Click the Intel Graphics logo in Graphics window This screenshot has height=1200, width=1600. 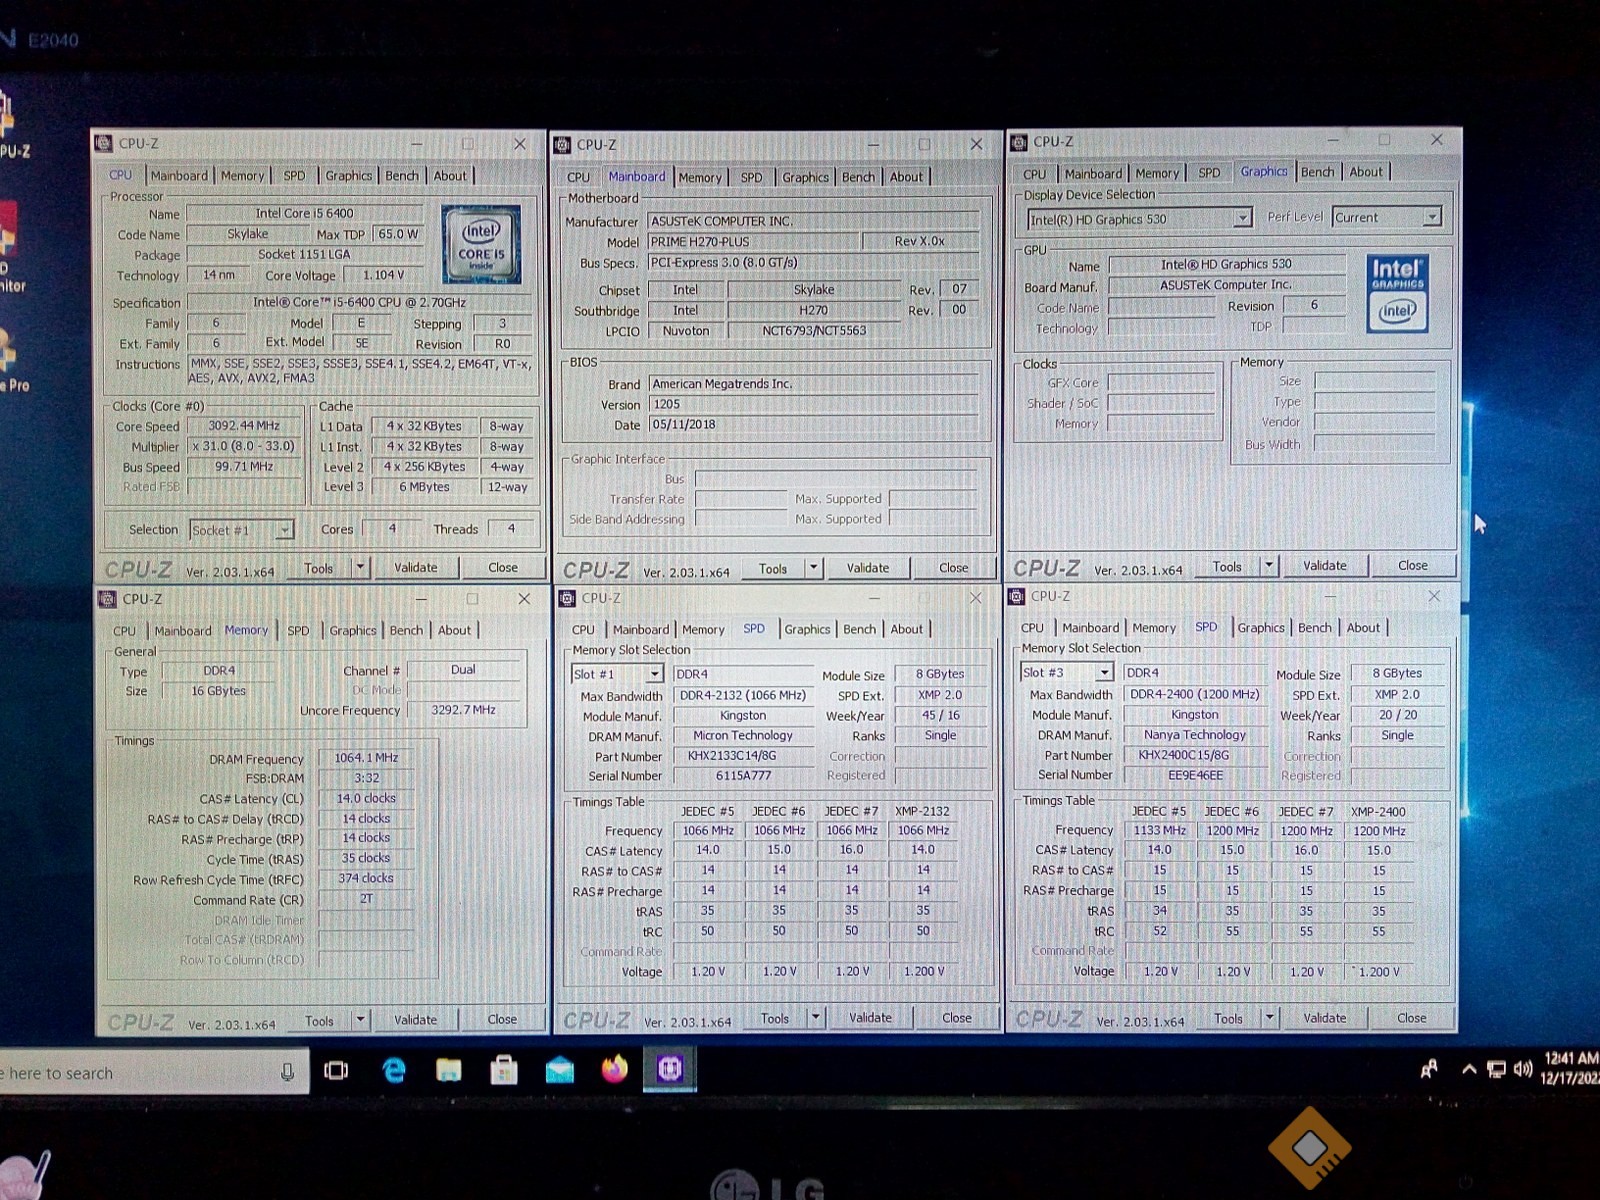click(1397, 292)
